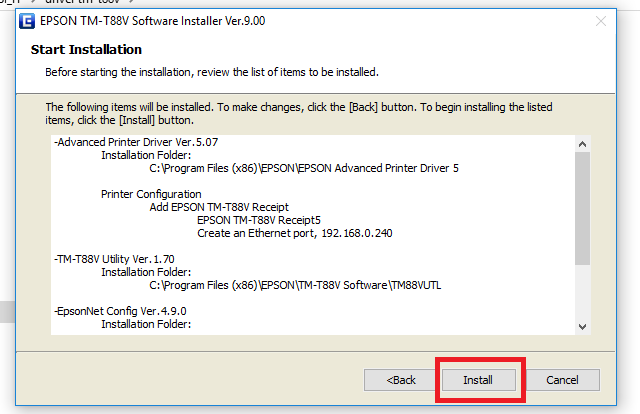Cancel the installation

click(x=562, y=380)
